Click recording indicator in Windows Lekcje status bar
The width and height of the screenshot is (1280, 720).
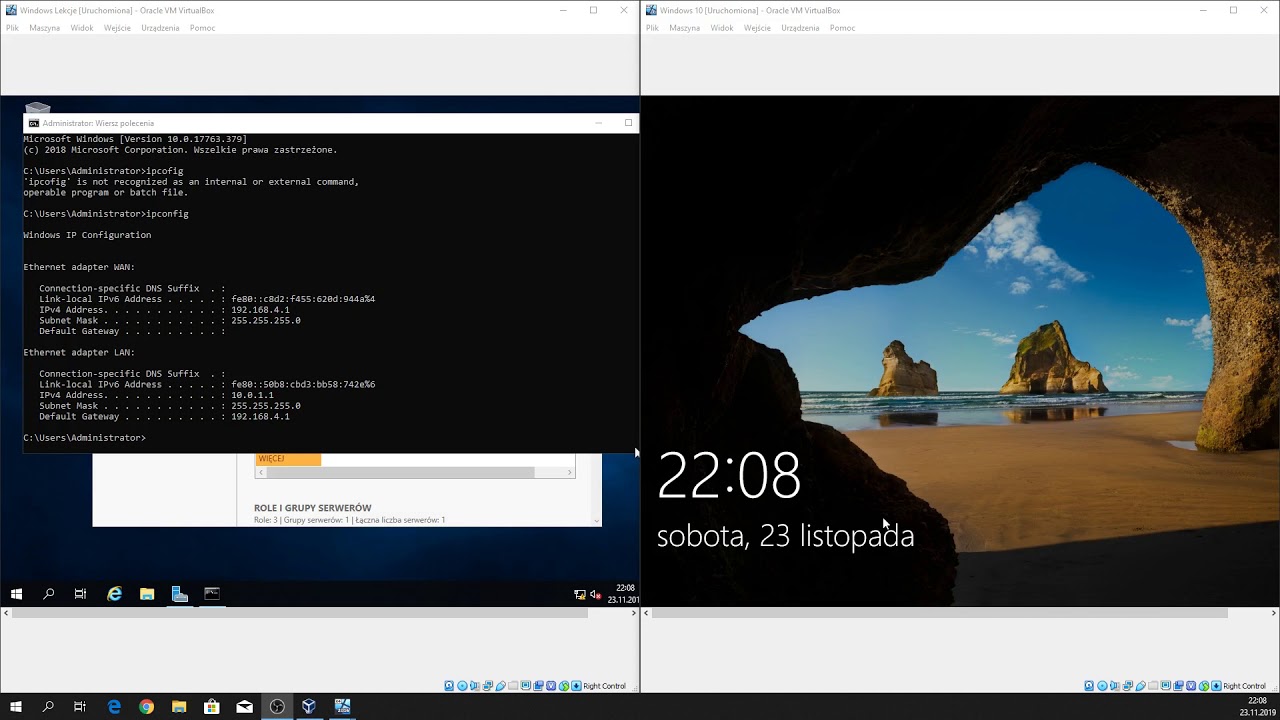pos(538,686)
